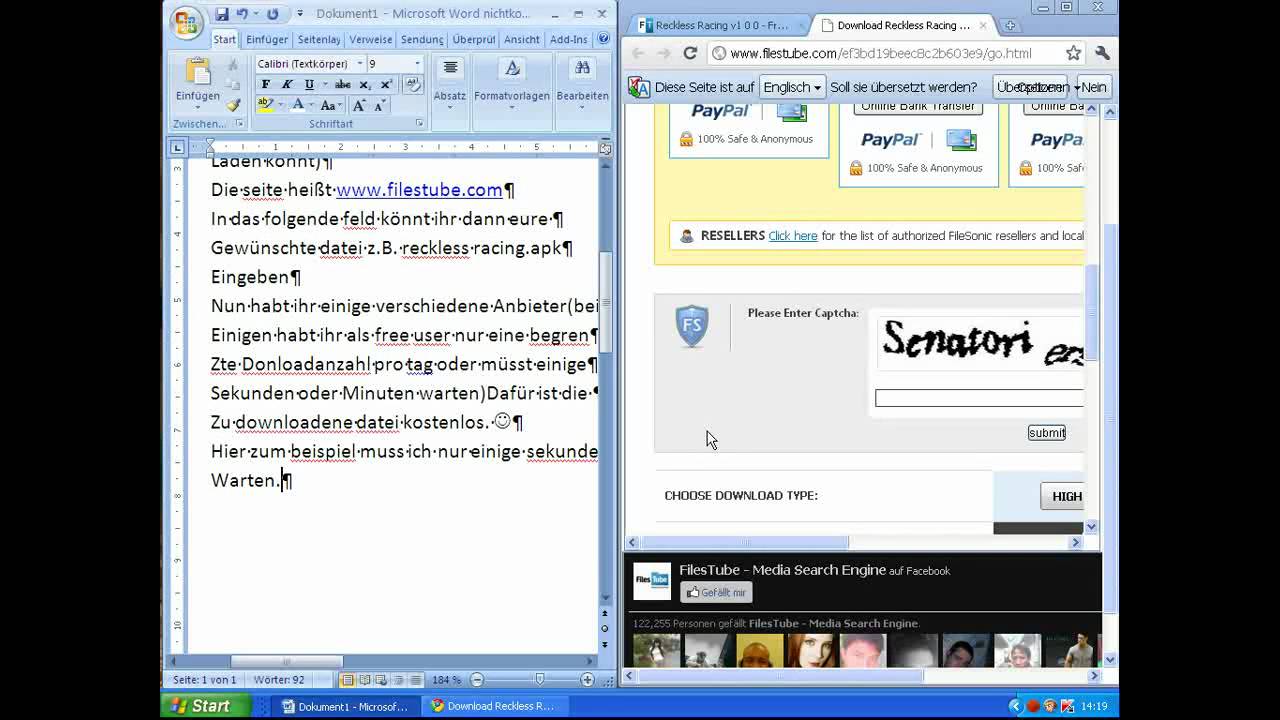The image size is (1280, 720).
Task: Click the Save icon in Word's quick access toolbar
Action: pos(222,14)
